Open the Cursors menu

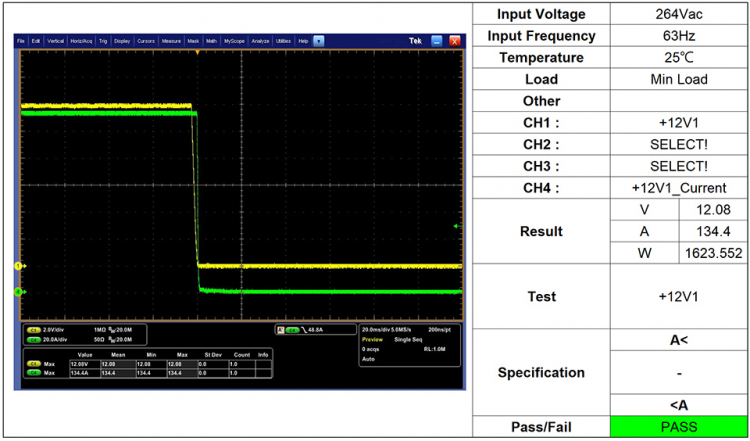[145, 41]
